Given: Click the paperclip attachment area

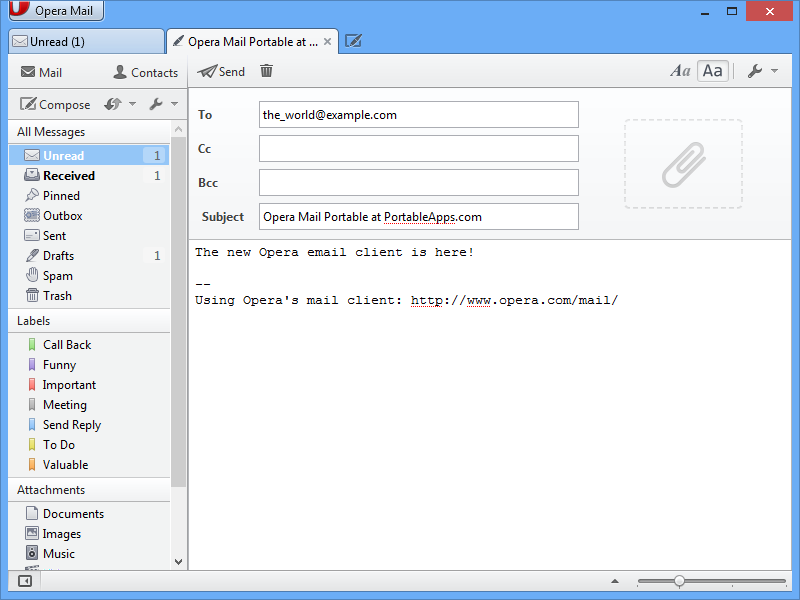Looking at the screenshot, I should tap(683, 164).
